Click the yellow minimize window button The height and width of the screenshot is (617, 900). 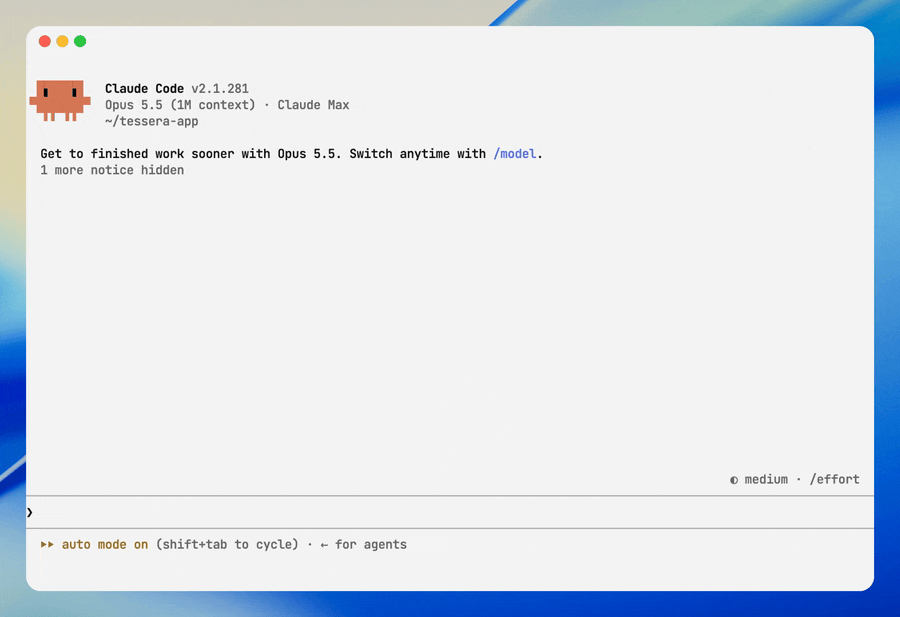coord(63,41)
